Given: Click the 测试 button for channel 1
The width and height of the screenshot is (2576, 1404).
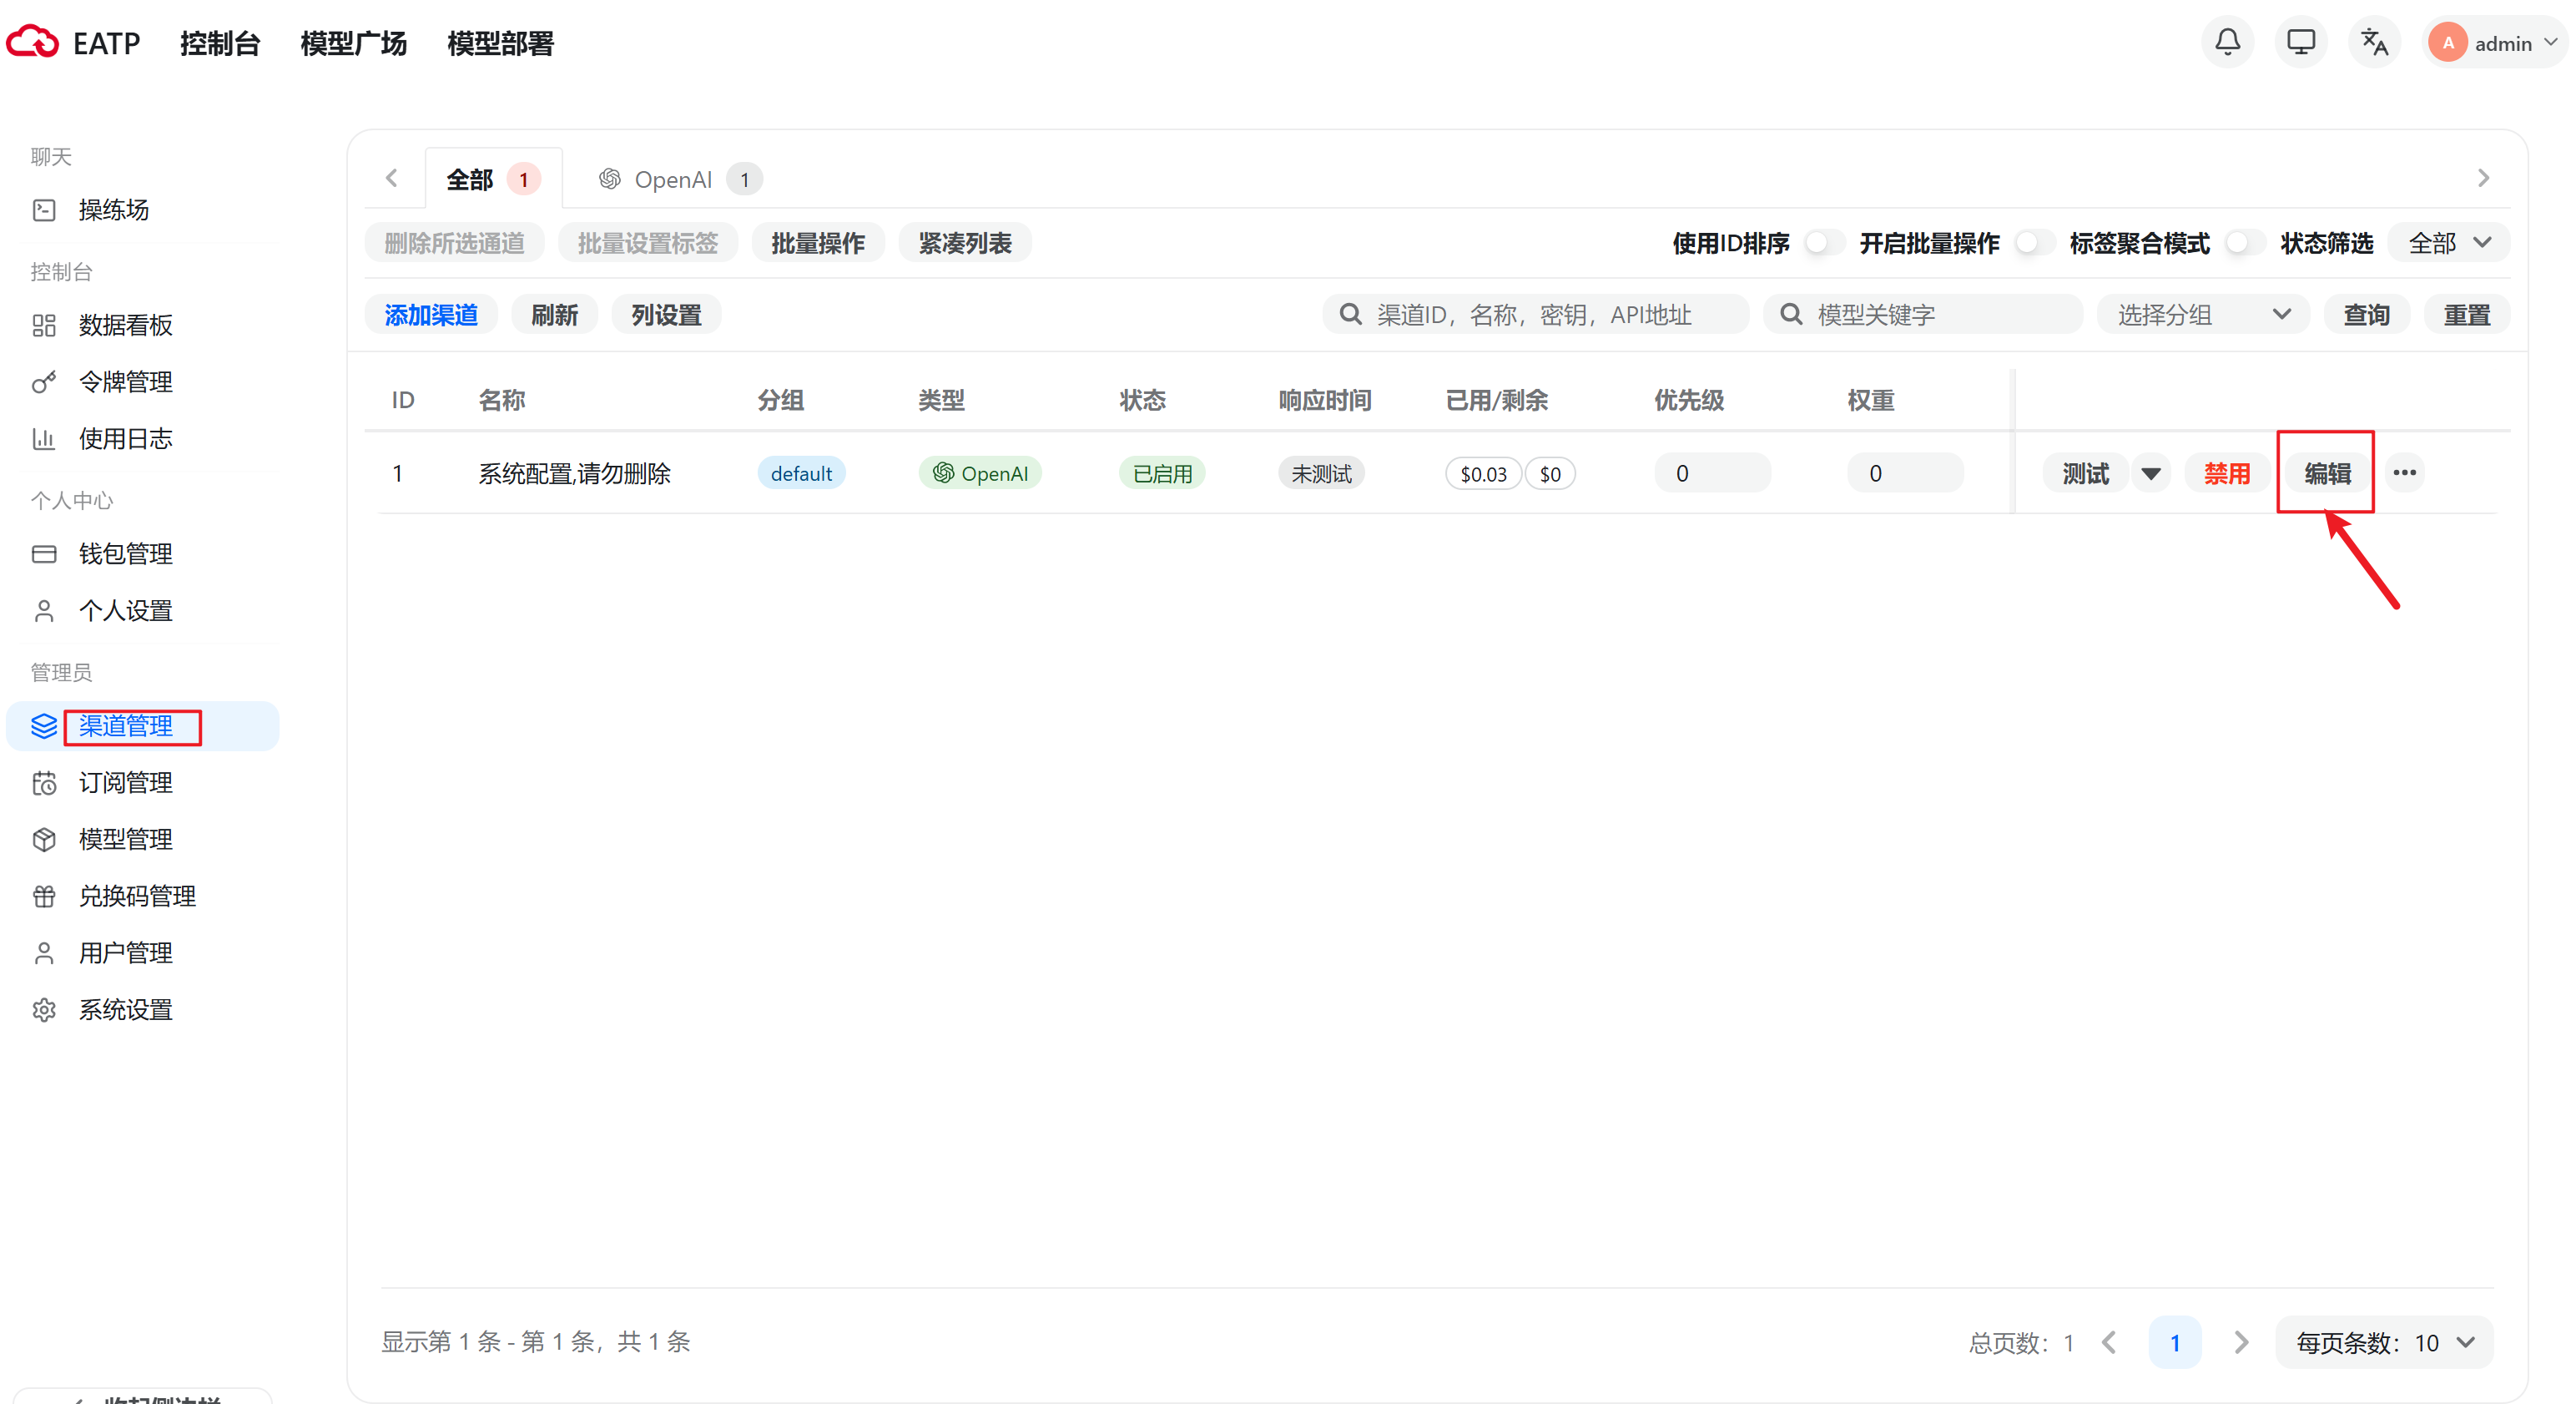Looking at the screenshot, I should click(2086, 473).
